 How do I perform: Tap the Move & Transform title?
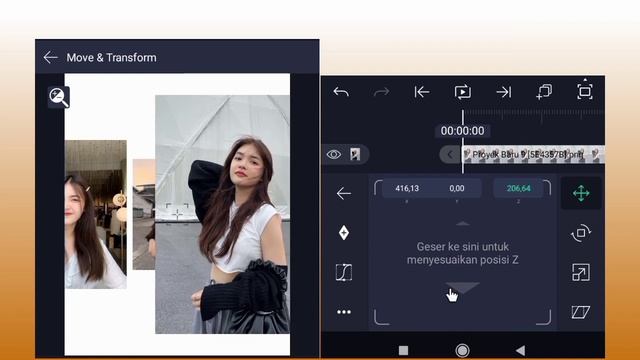[x=111, y=58]
